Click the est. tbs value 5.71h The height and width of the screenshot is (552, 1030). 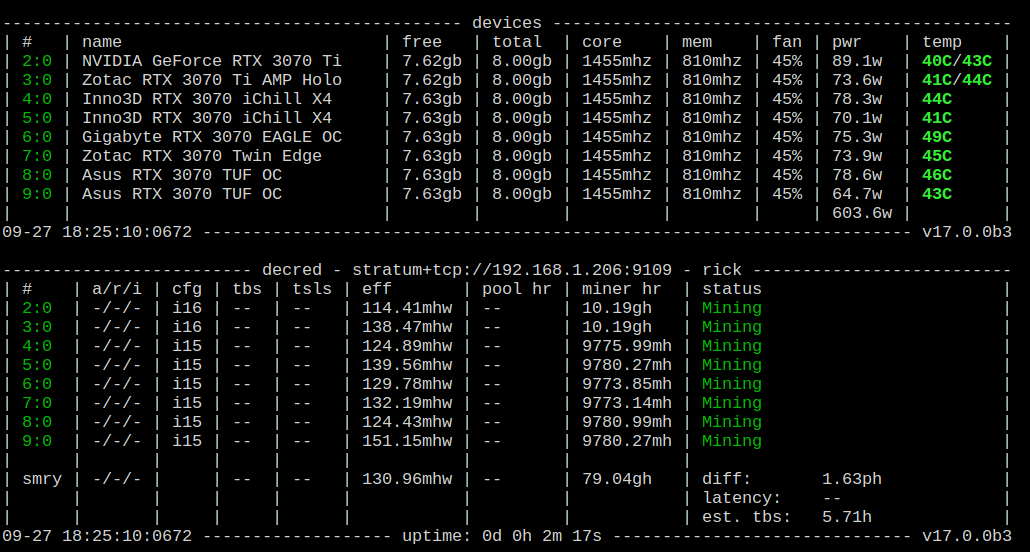click(x=847, y=518)
